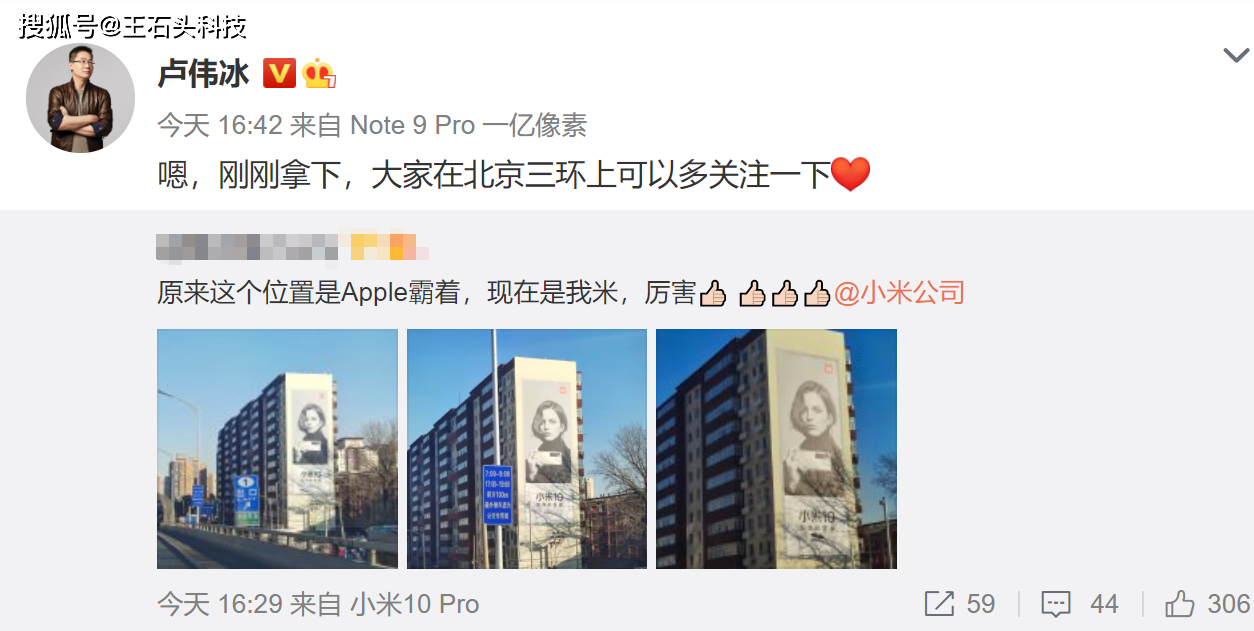Open the post options chevron menu
This screenshot has width=1254, height=631.
click(x=1237, y=55)
